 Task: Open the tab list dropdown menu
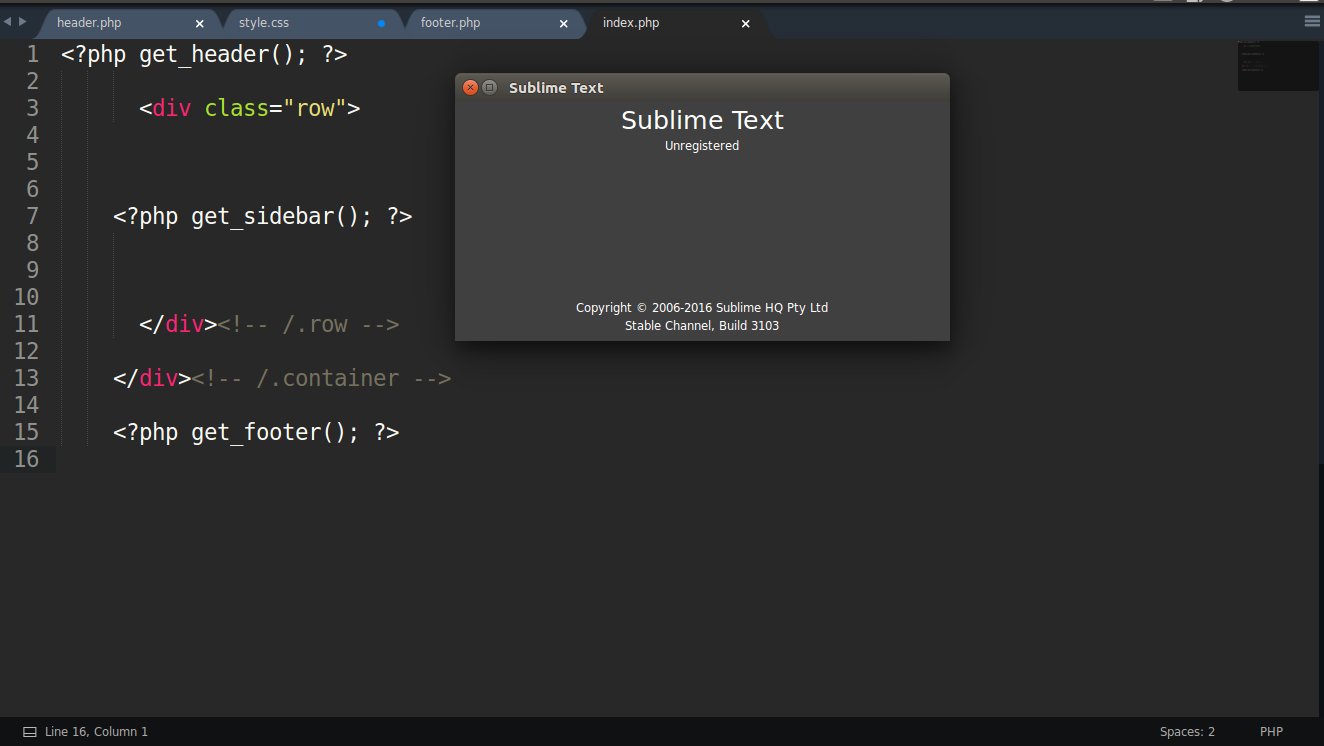coord(1312,21)
